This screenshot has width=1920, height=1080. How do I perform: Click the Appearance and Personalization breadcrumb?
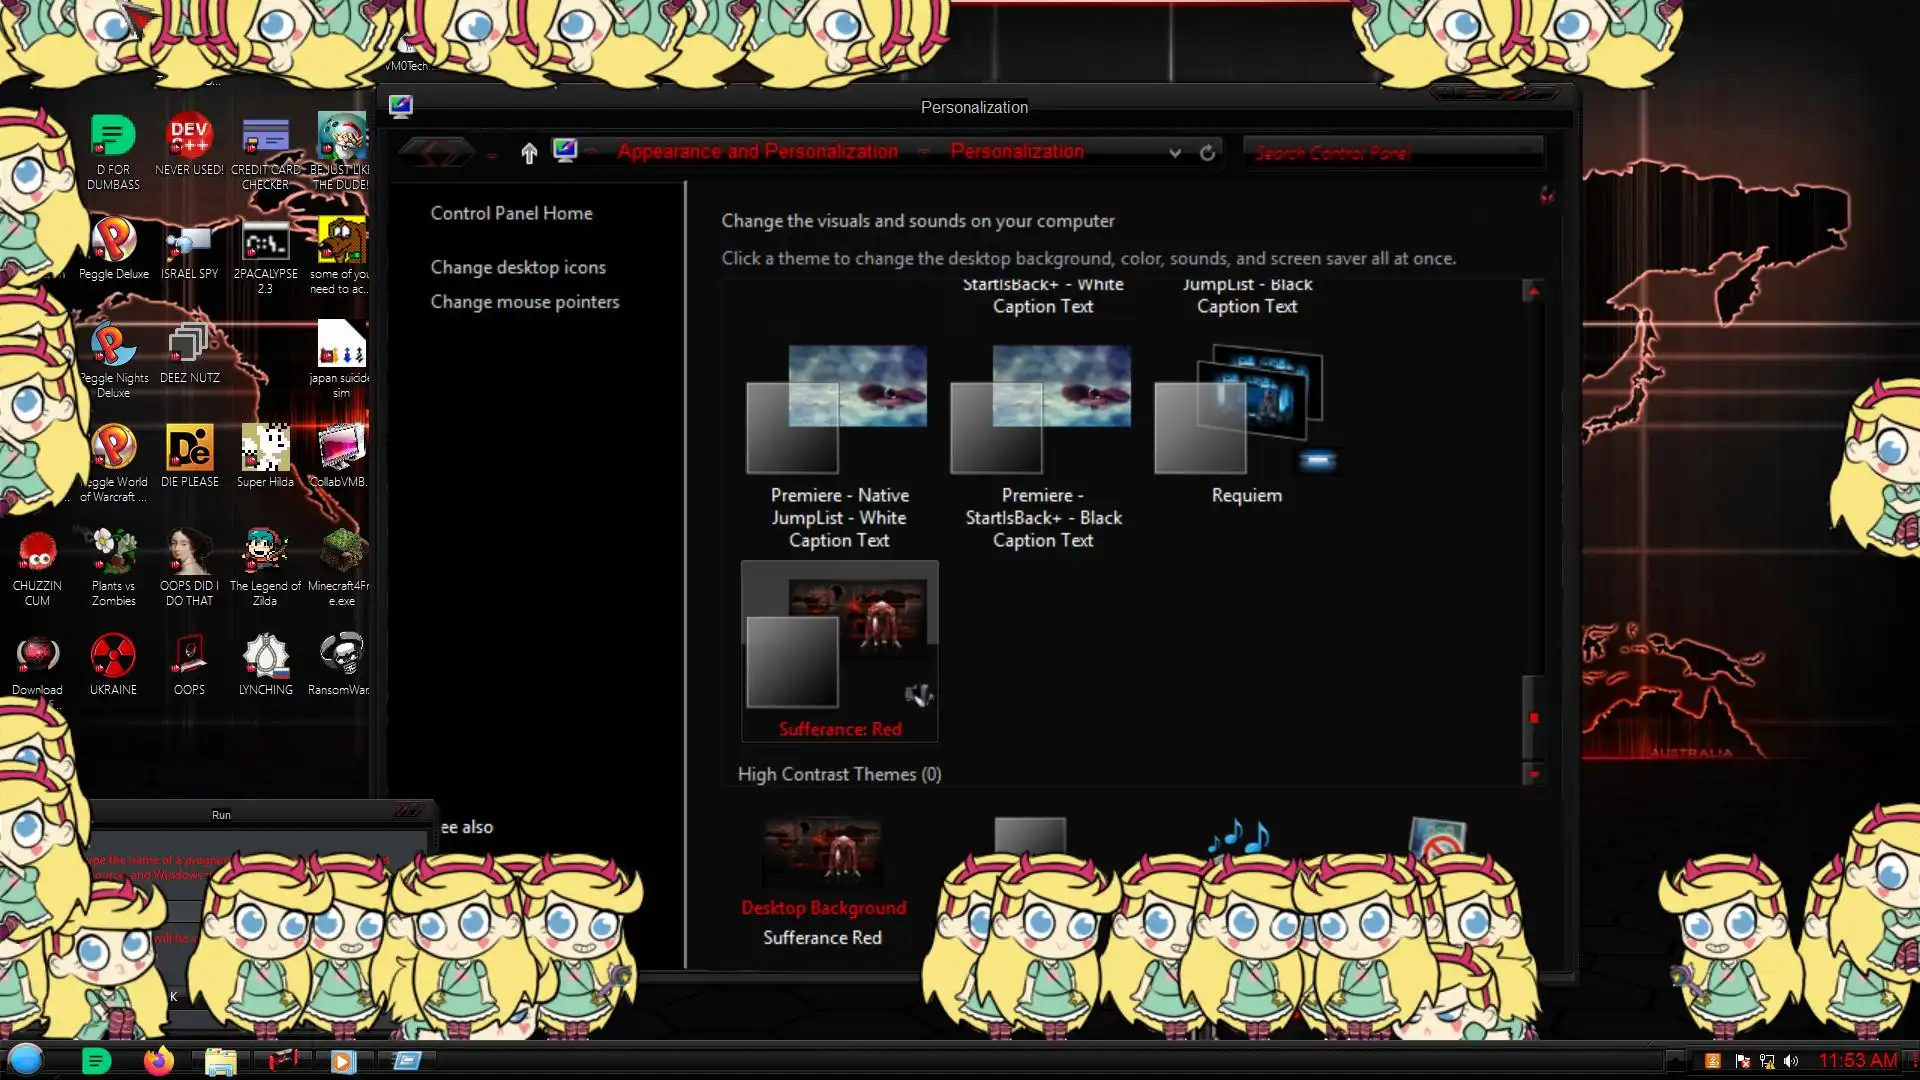tap(757, 152)
